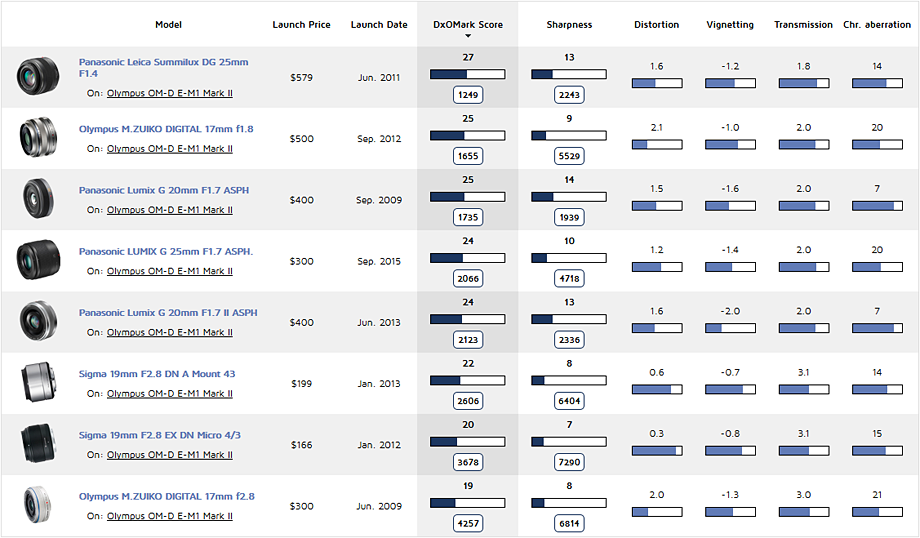Click Panasonic Lumix 20mm F1.7 II thumbnail

pos(38,321)
